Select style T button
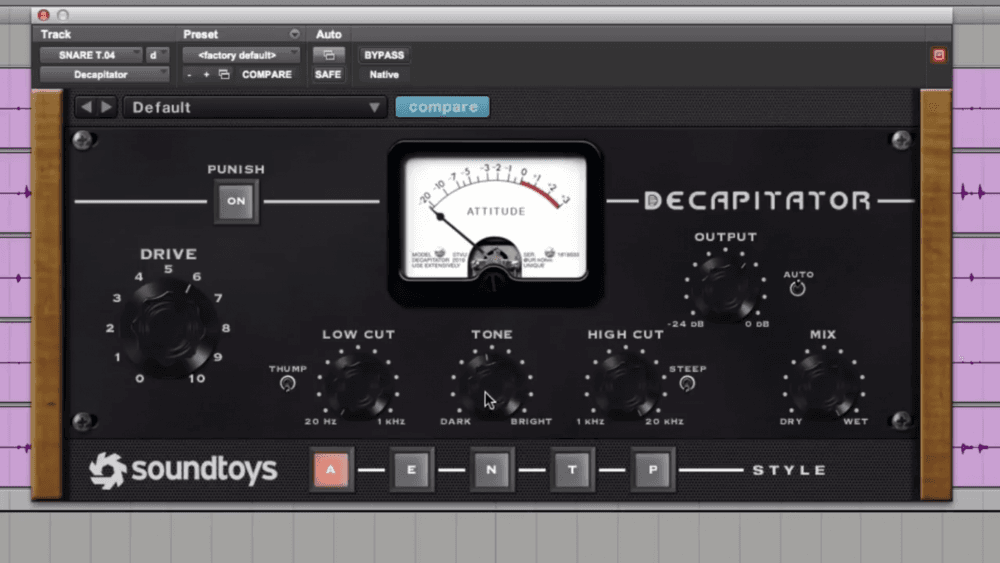The width and height of the screenshot is (1000, 563). 572,470
